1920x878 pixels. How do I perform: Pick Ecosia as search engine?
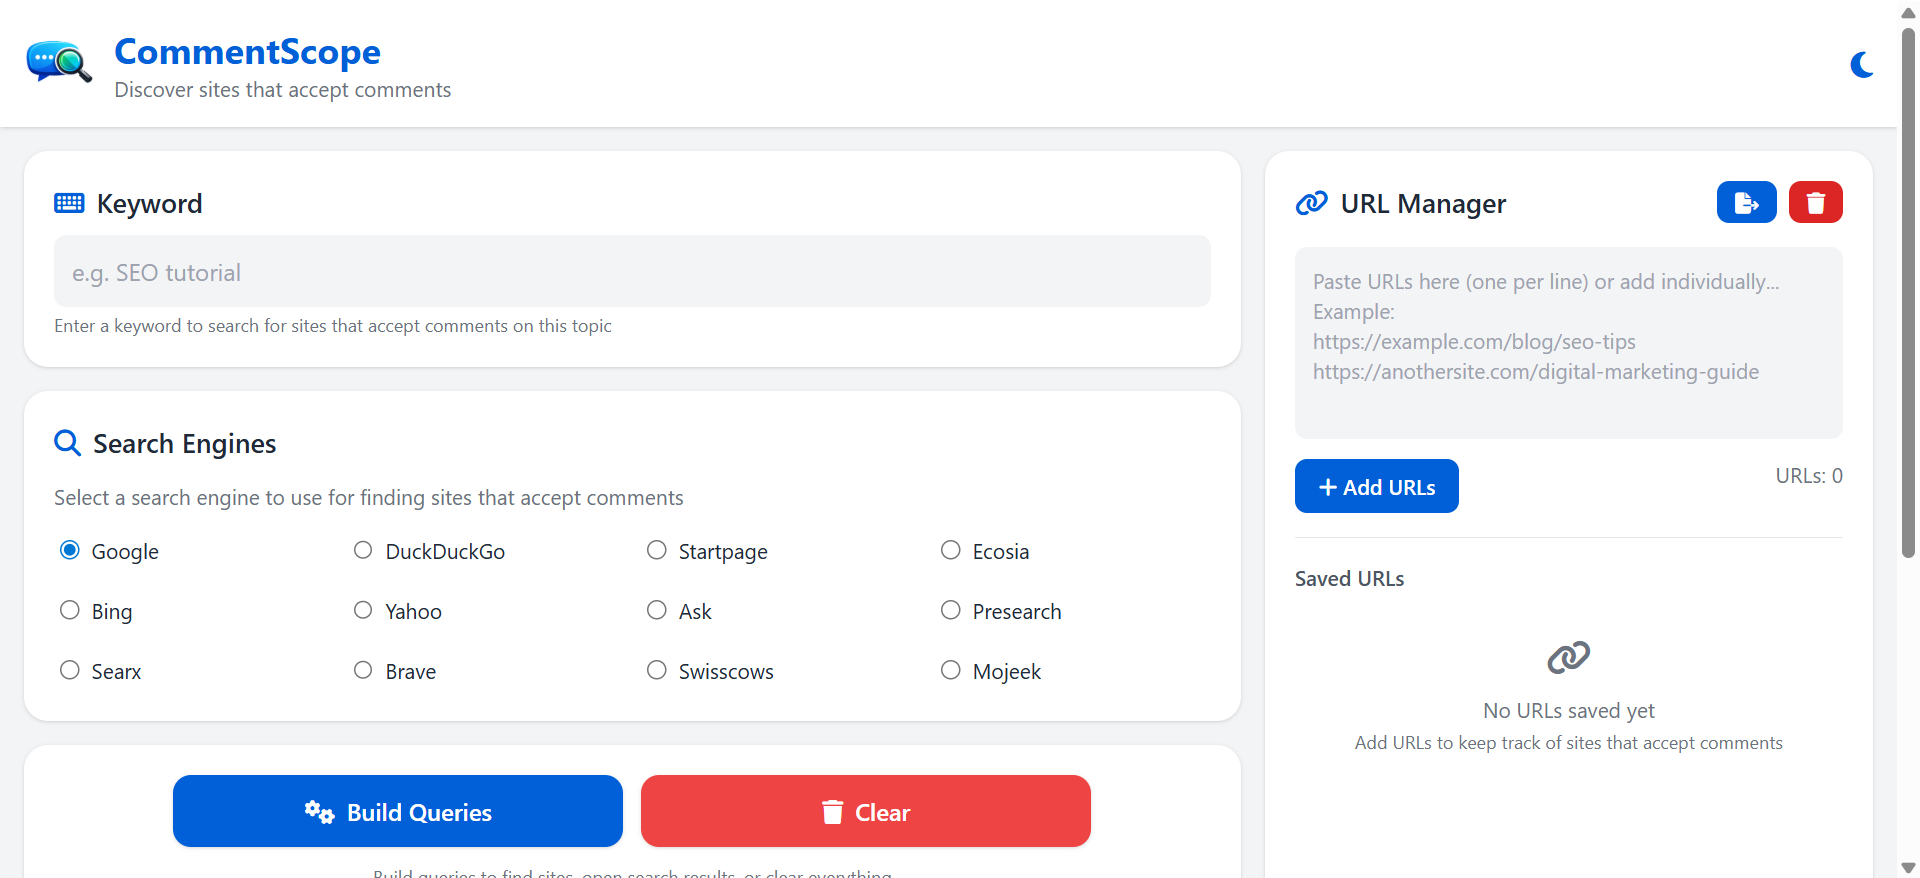[x=951, y=551]
